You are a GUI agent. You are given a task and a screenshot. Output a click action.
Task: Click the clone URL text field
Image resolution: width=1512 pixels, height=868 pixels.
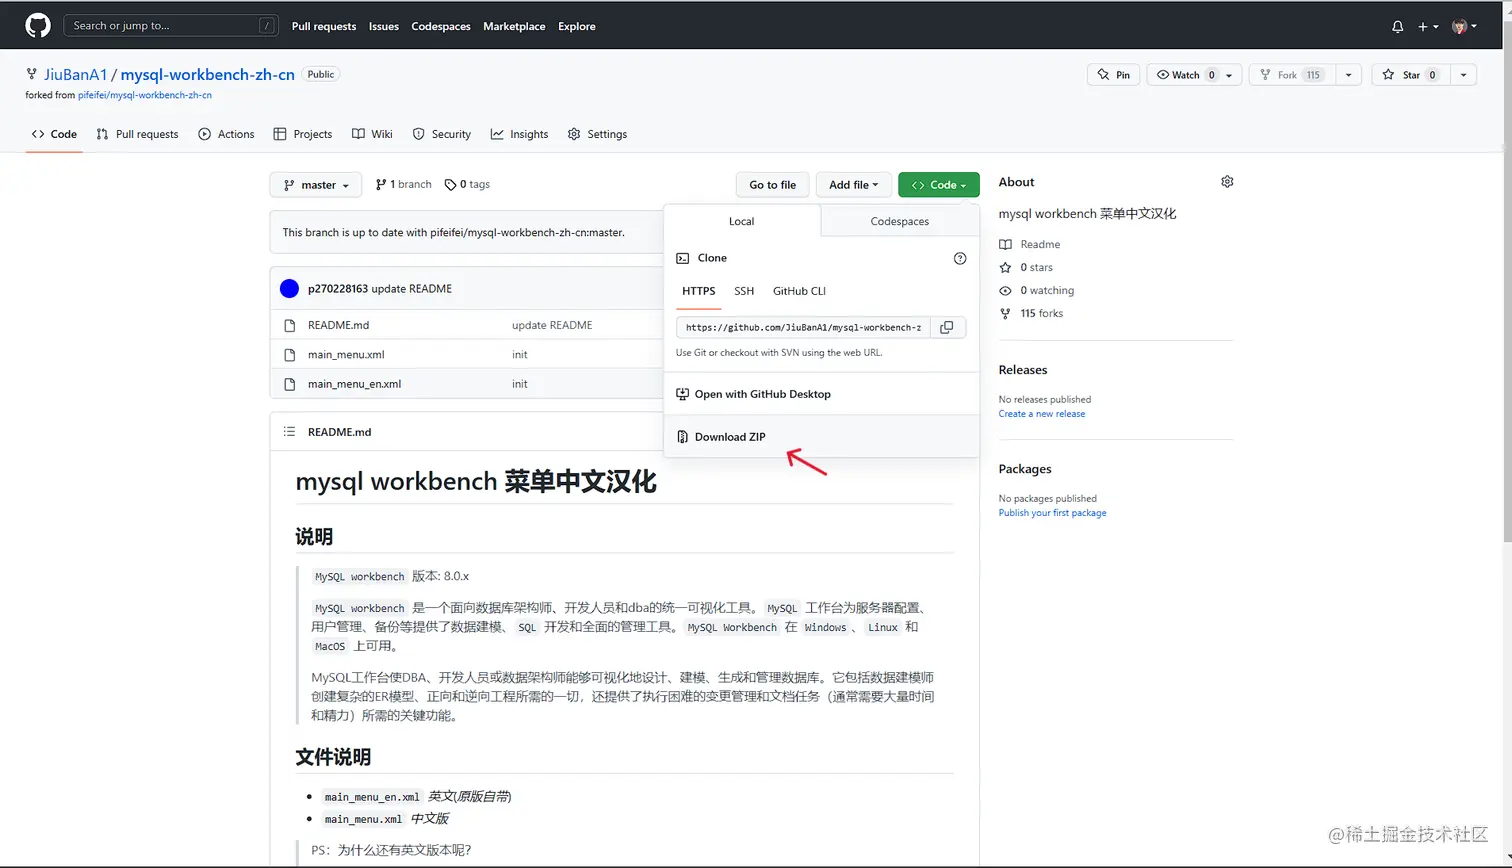click(804, 327)
